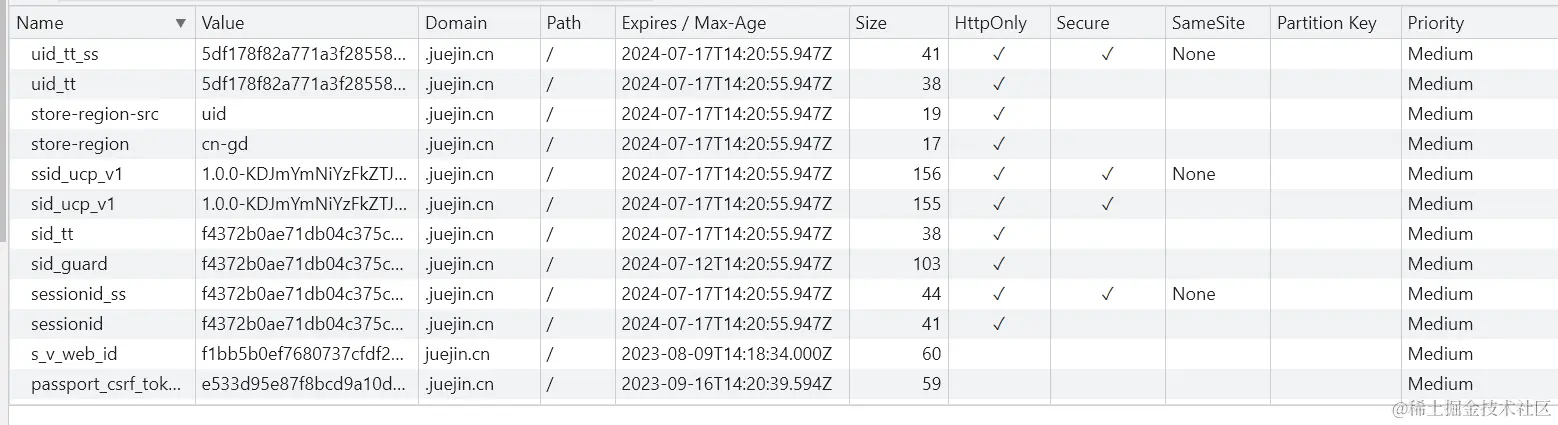Sort cookies by Size column

(871, 23)
